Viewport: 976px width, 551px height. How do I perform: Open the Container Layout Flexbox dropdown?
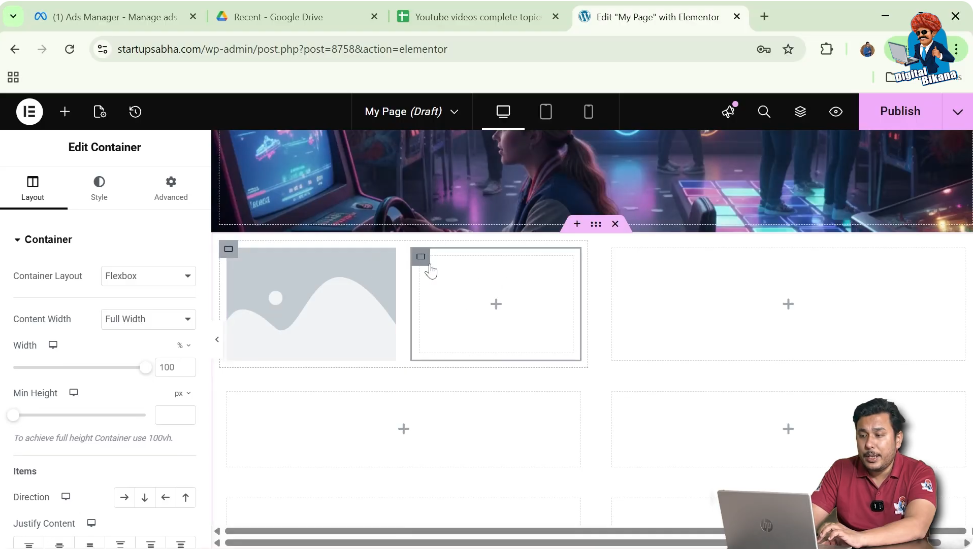tap(148, 276)
